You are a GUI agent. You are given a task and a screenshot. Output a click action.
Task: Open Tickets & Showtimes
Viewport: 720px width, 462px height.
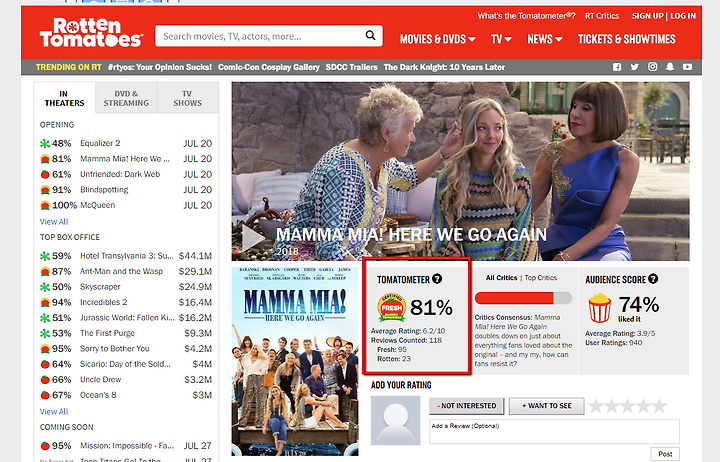(626, 39)
